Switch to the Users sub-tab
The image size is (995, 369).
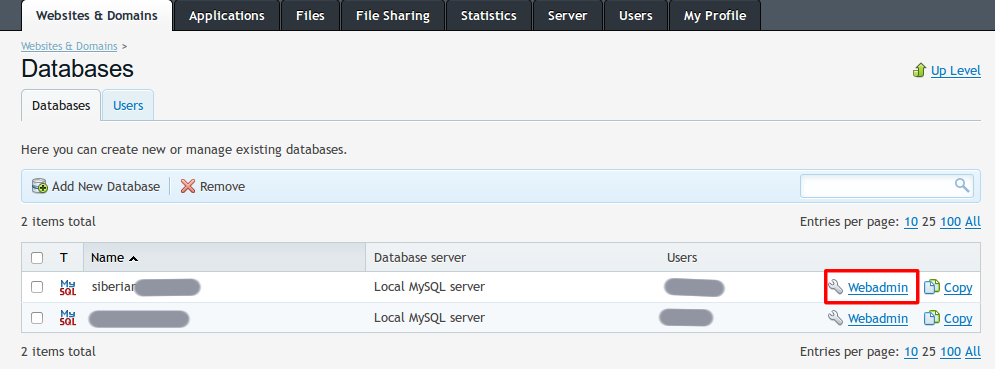point(128,105)
